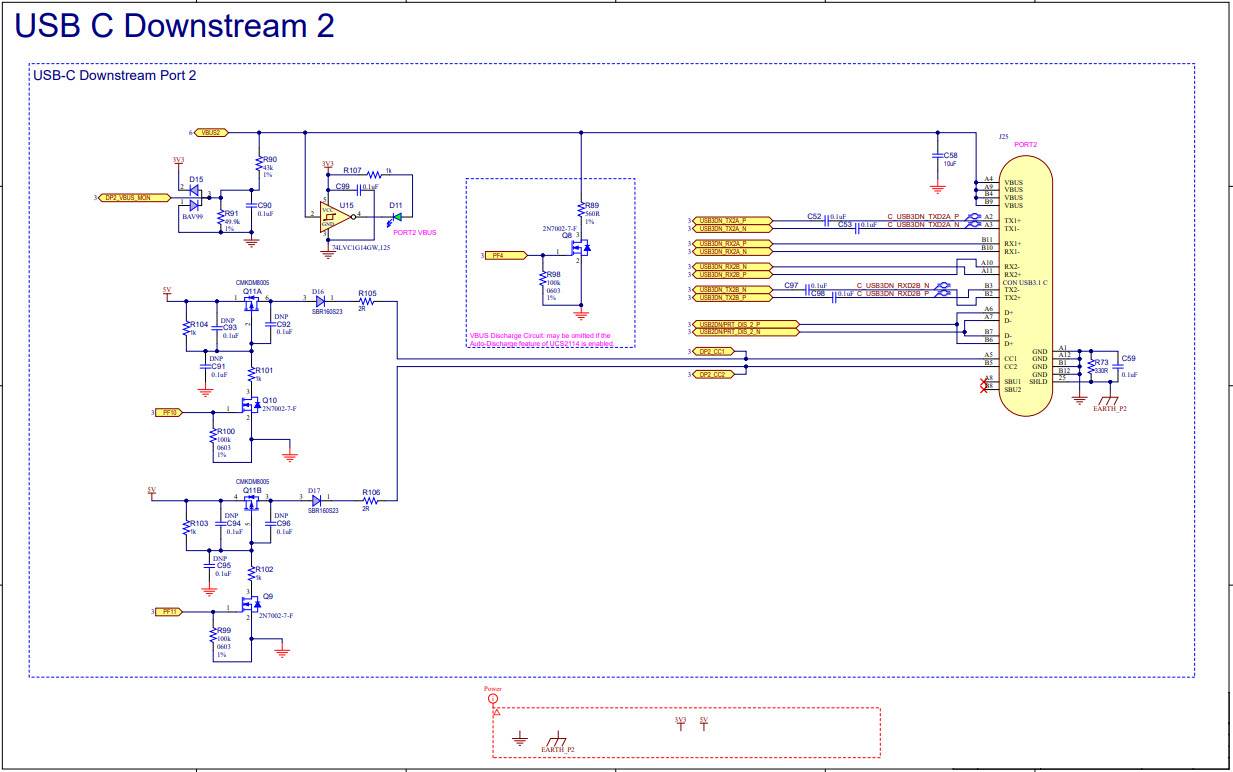The image size is (1233, 772).
Task: Click the D11 LED symbol near PORT2 VBUS
Action: (x=398, y=217)
